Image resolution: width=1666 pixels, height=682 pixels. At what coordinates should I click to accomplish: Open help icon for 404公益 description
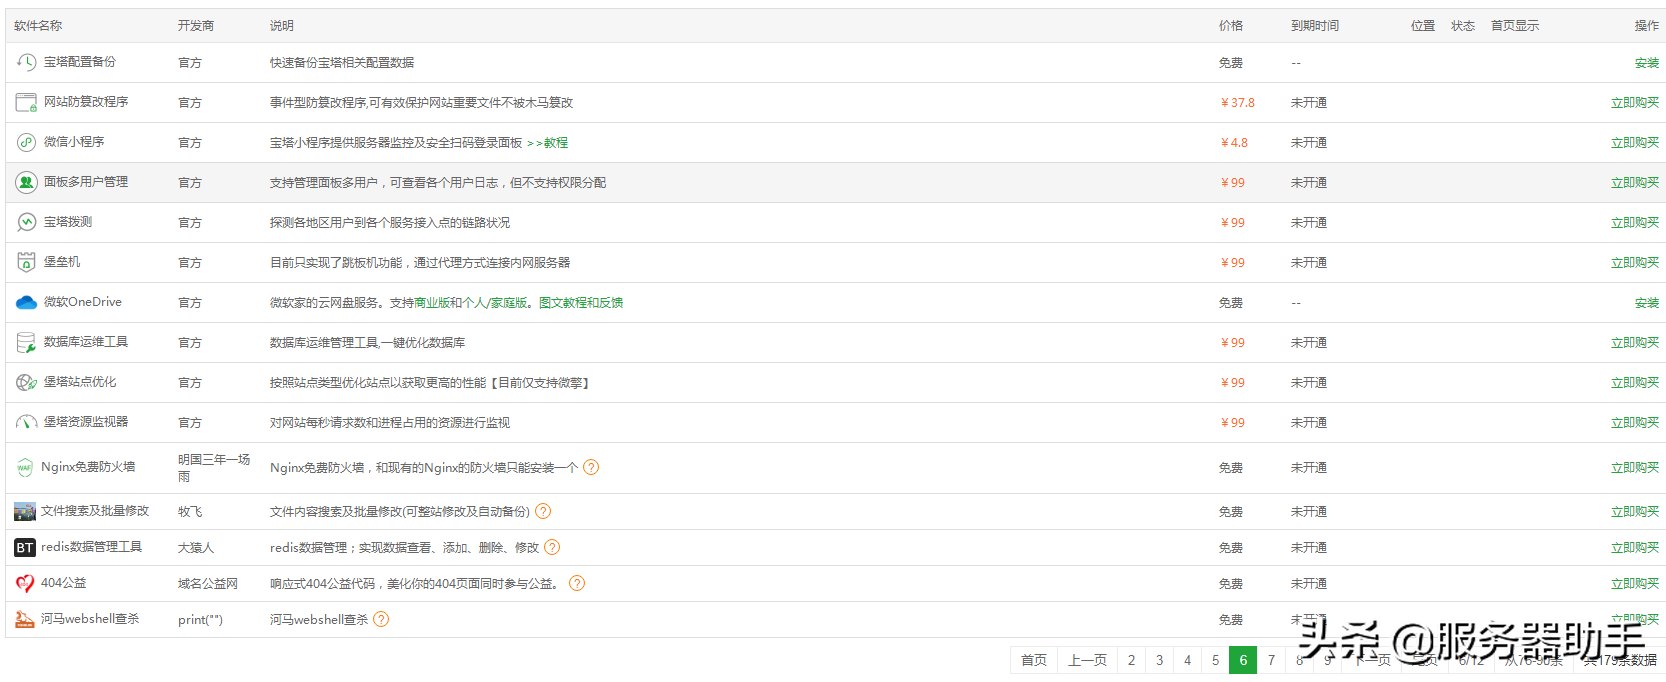pos(577,583)
